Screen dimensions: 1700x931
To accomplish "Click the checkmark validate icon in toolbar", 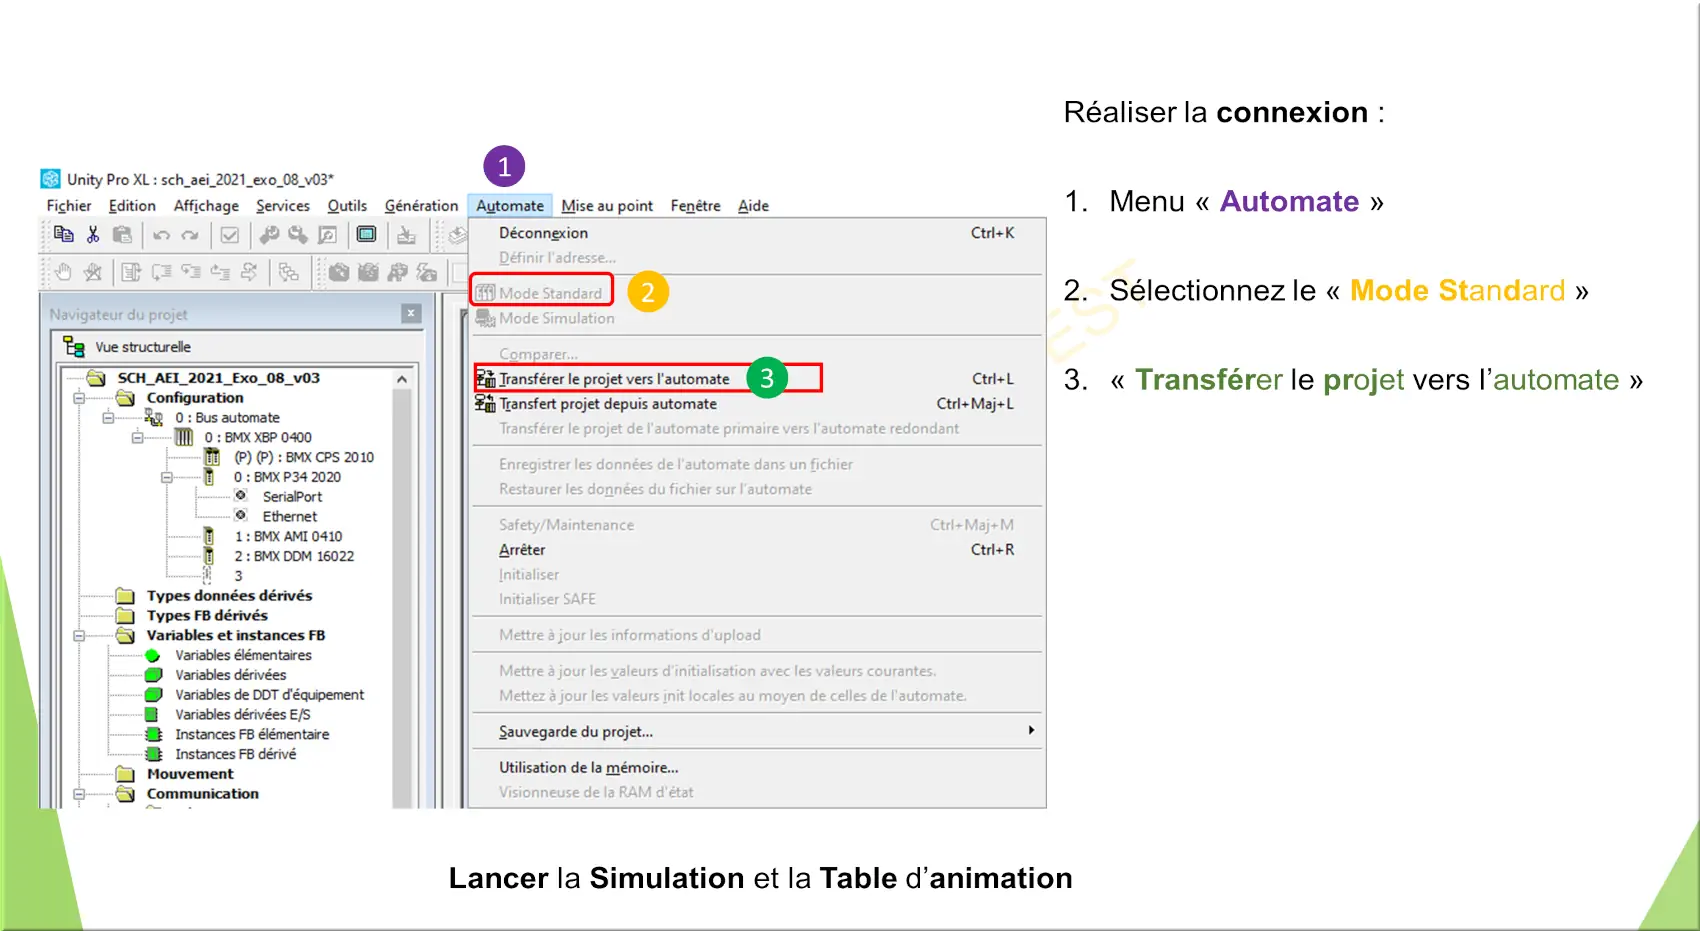I will 230,235.
